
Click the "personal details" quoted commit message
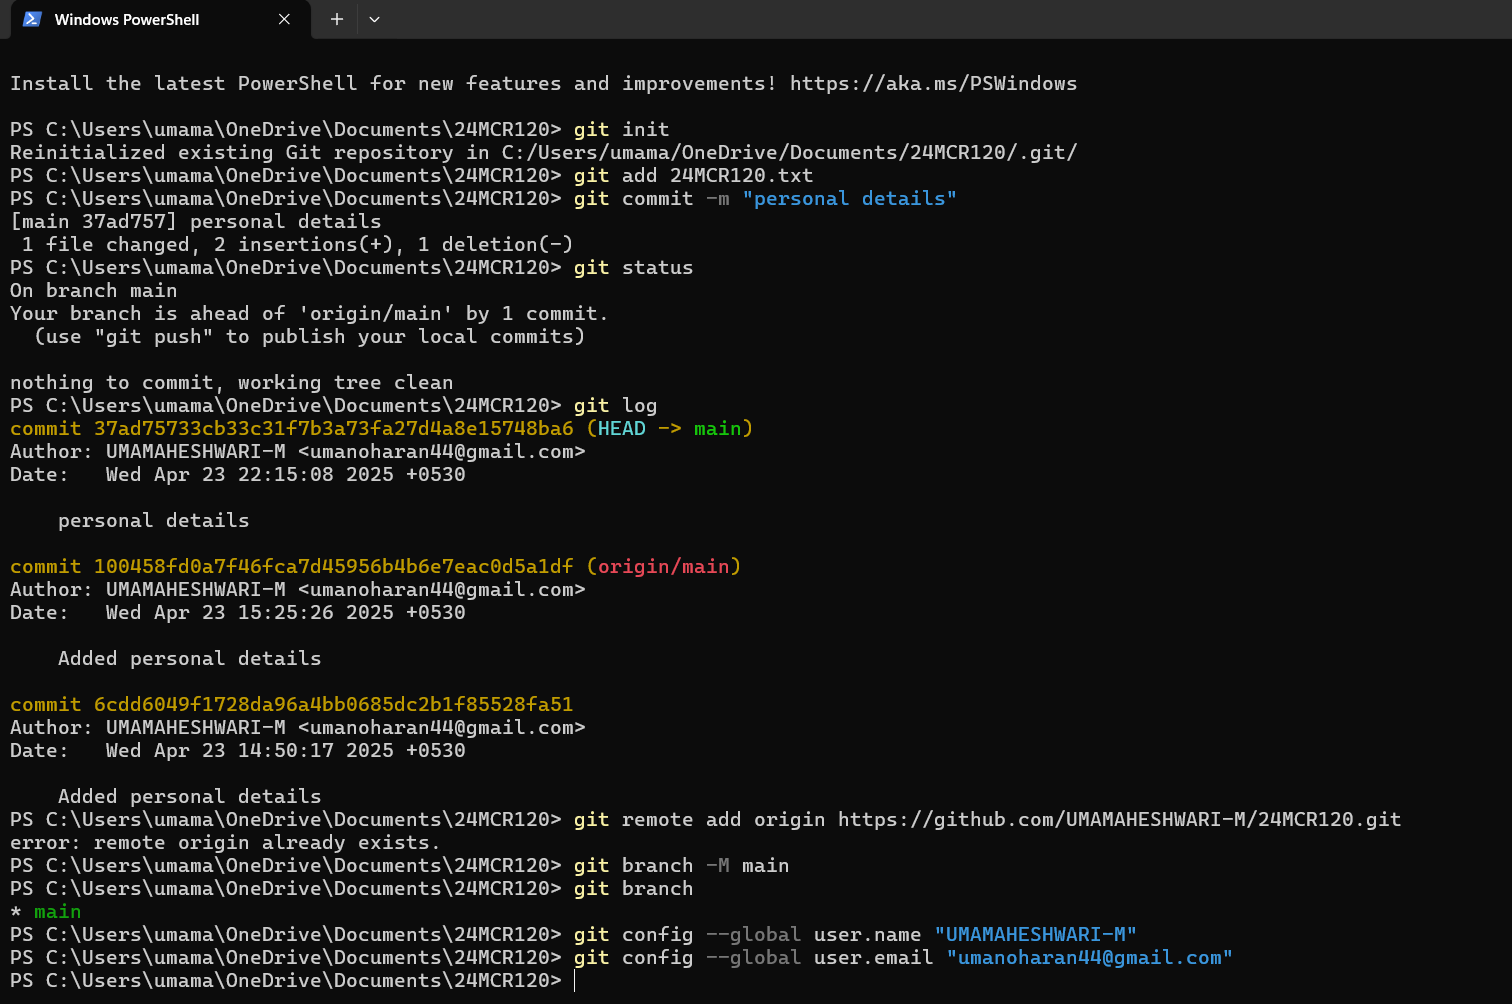(849, 198)
